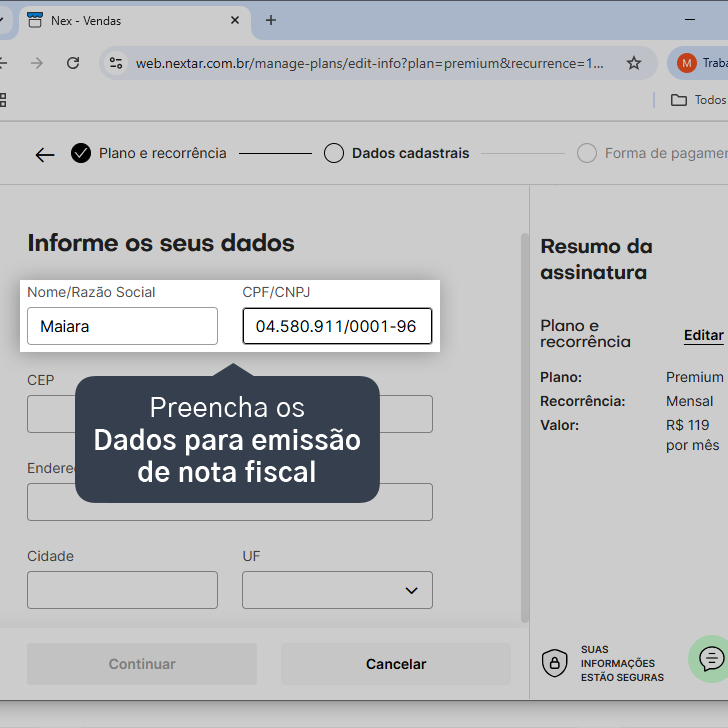Click the Mensal recurrence value
The height and width of the screenshot is (728, 728).
click(x=689, y=401)
